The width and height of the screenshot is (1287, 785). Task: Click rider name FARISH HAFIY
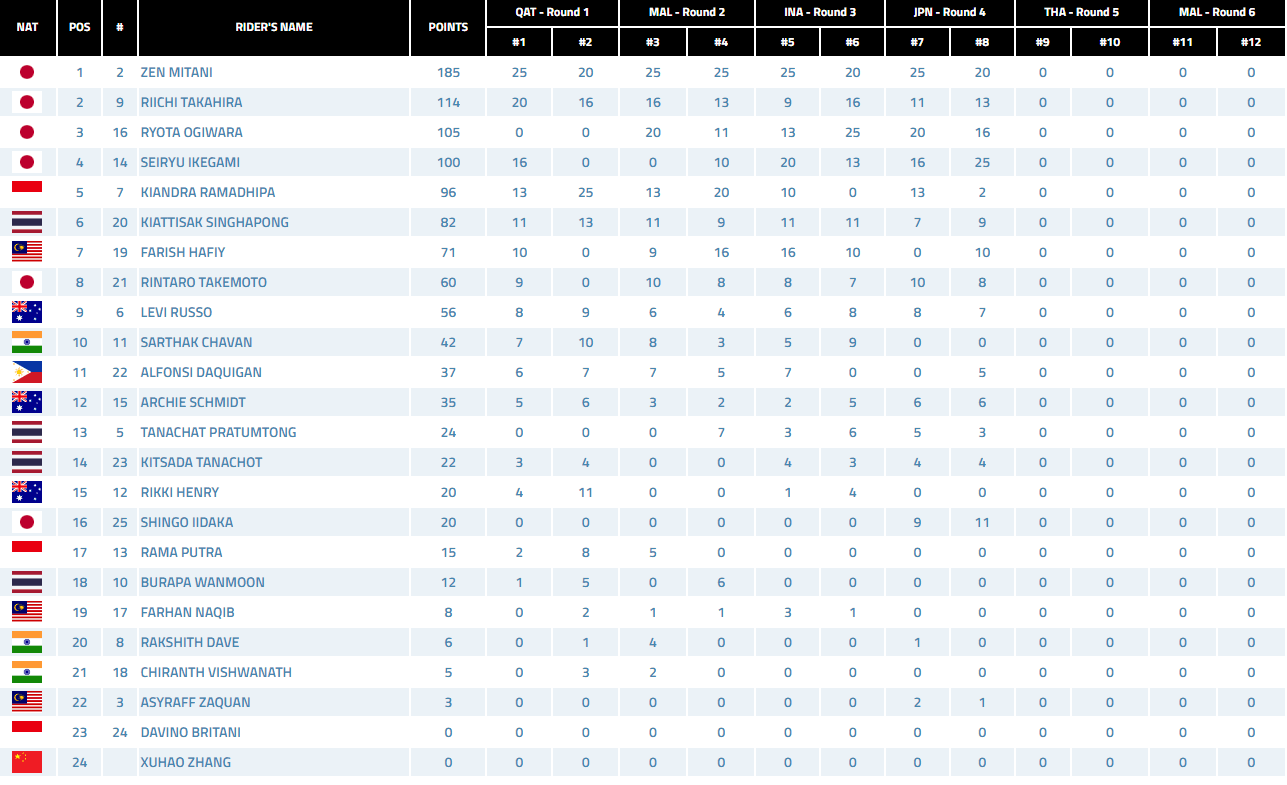(x=183, y=252)
